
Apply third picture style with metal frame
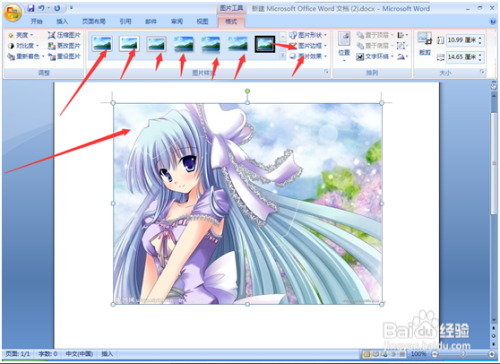click(x=156, y=44)
